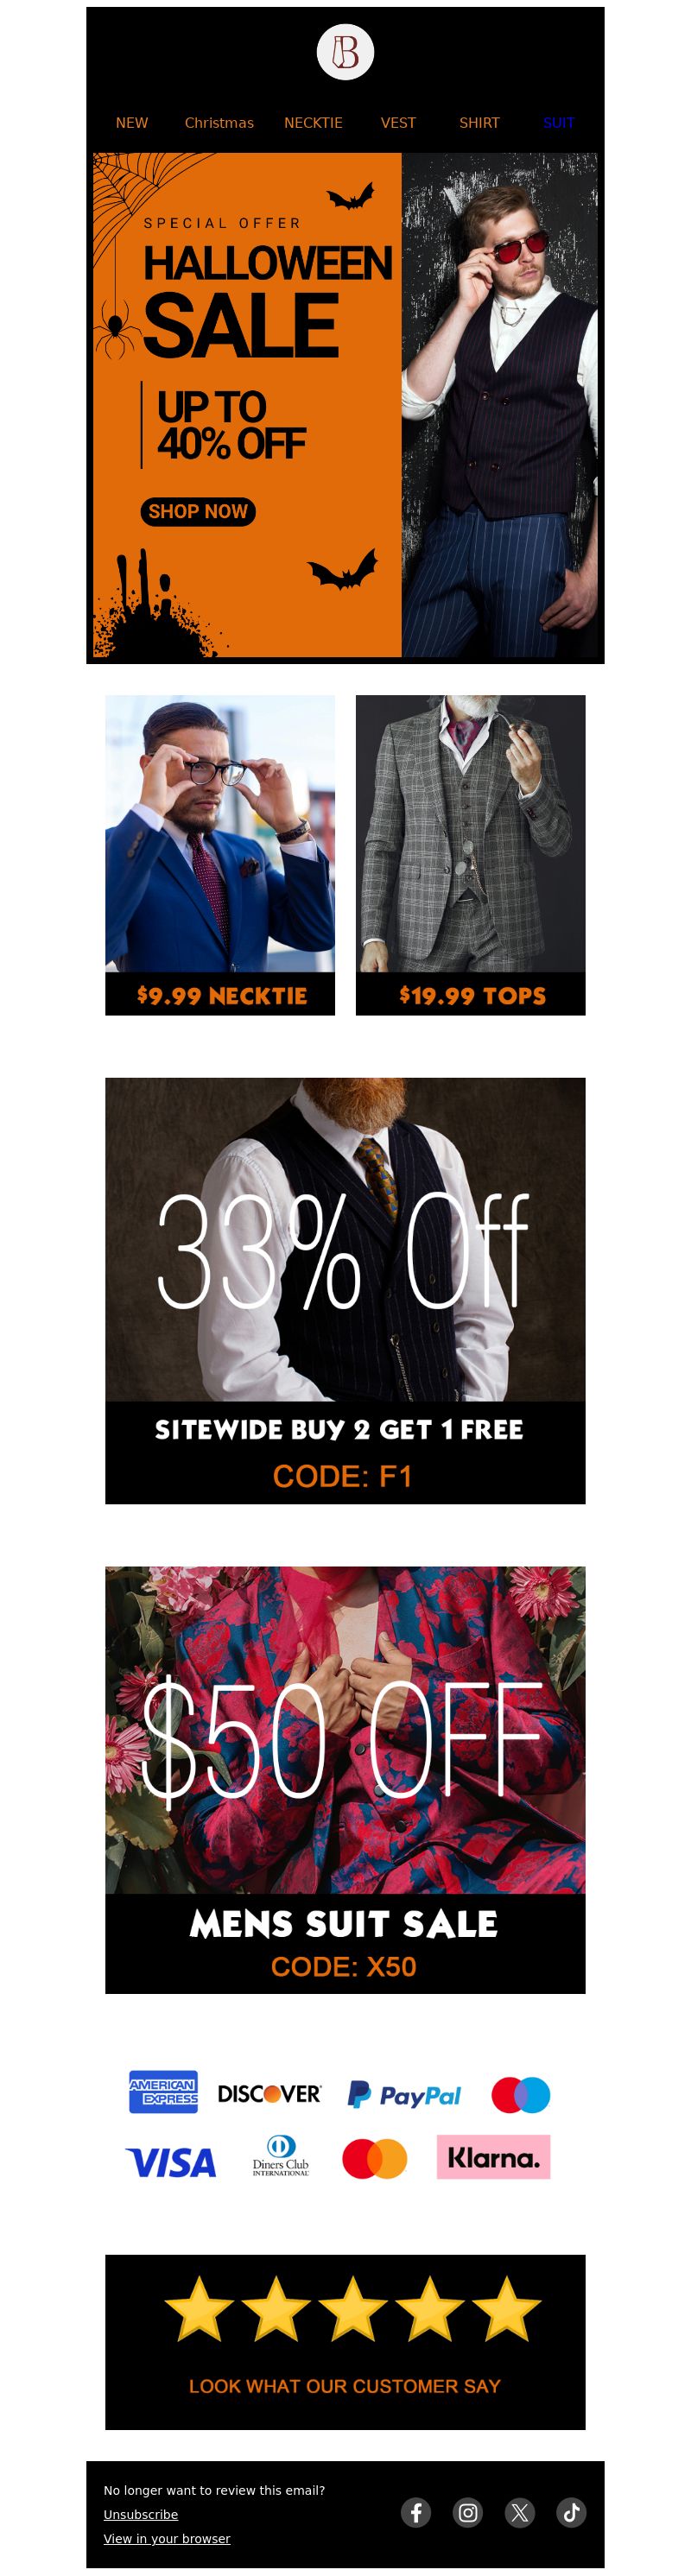Image resolution: width=691 pixels, height=2576 pixels.
Task: Select the Christmas navigation item
Action: click(x=219, y=123)
